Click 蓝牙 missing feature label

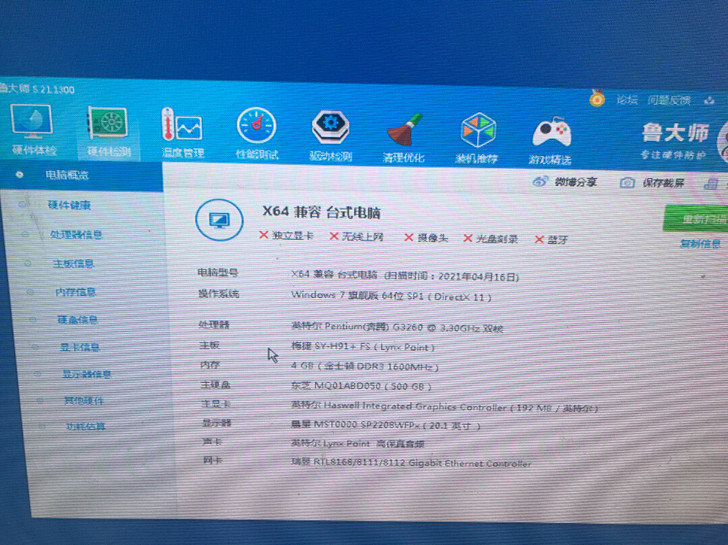[557, 240]
